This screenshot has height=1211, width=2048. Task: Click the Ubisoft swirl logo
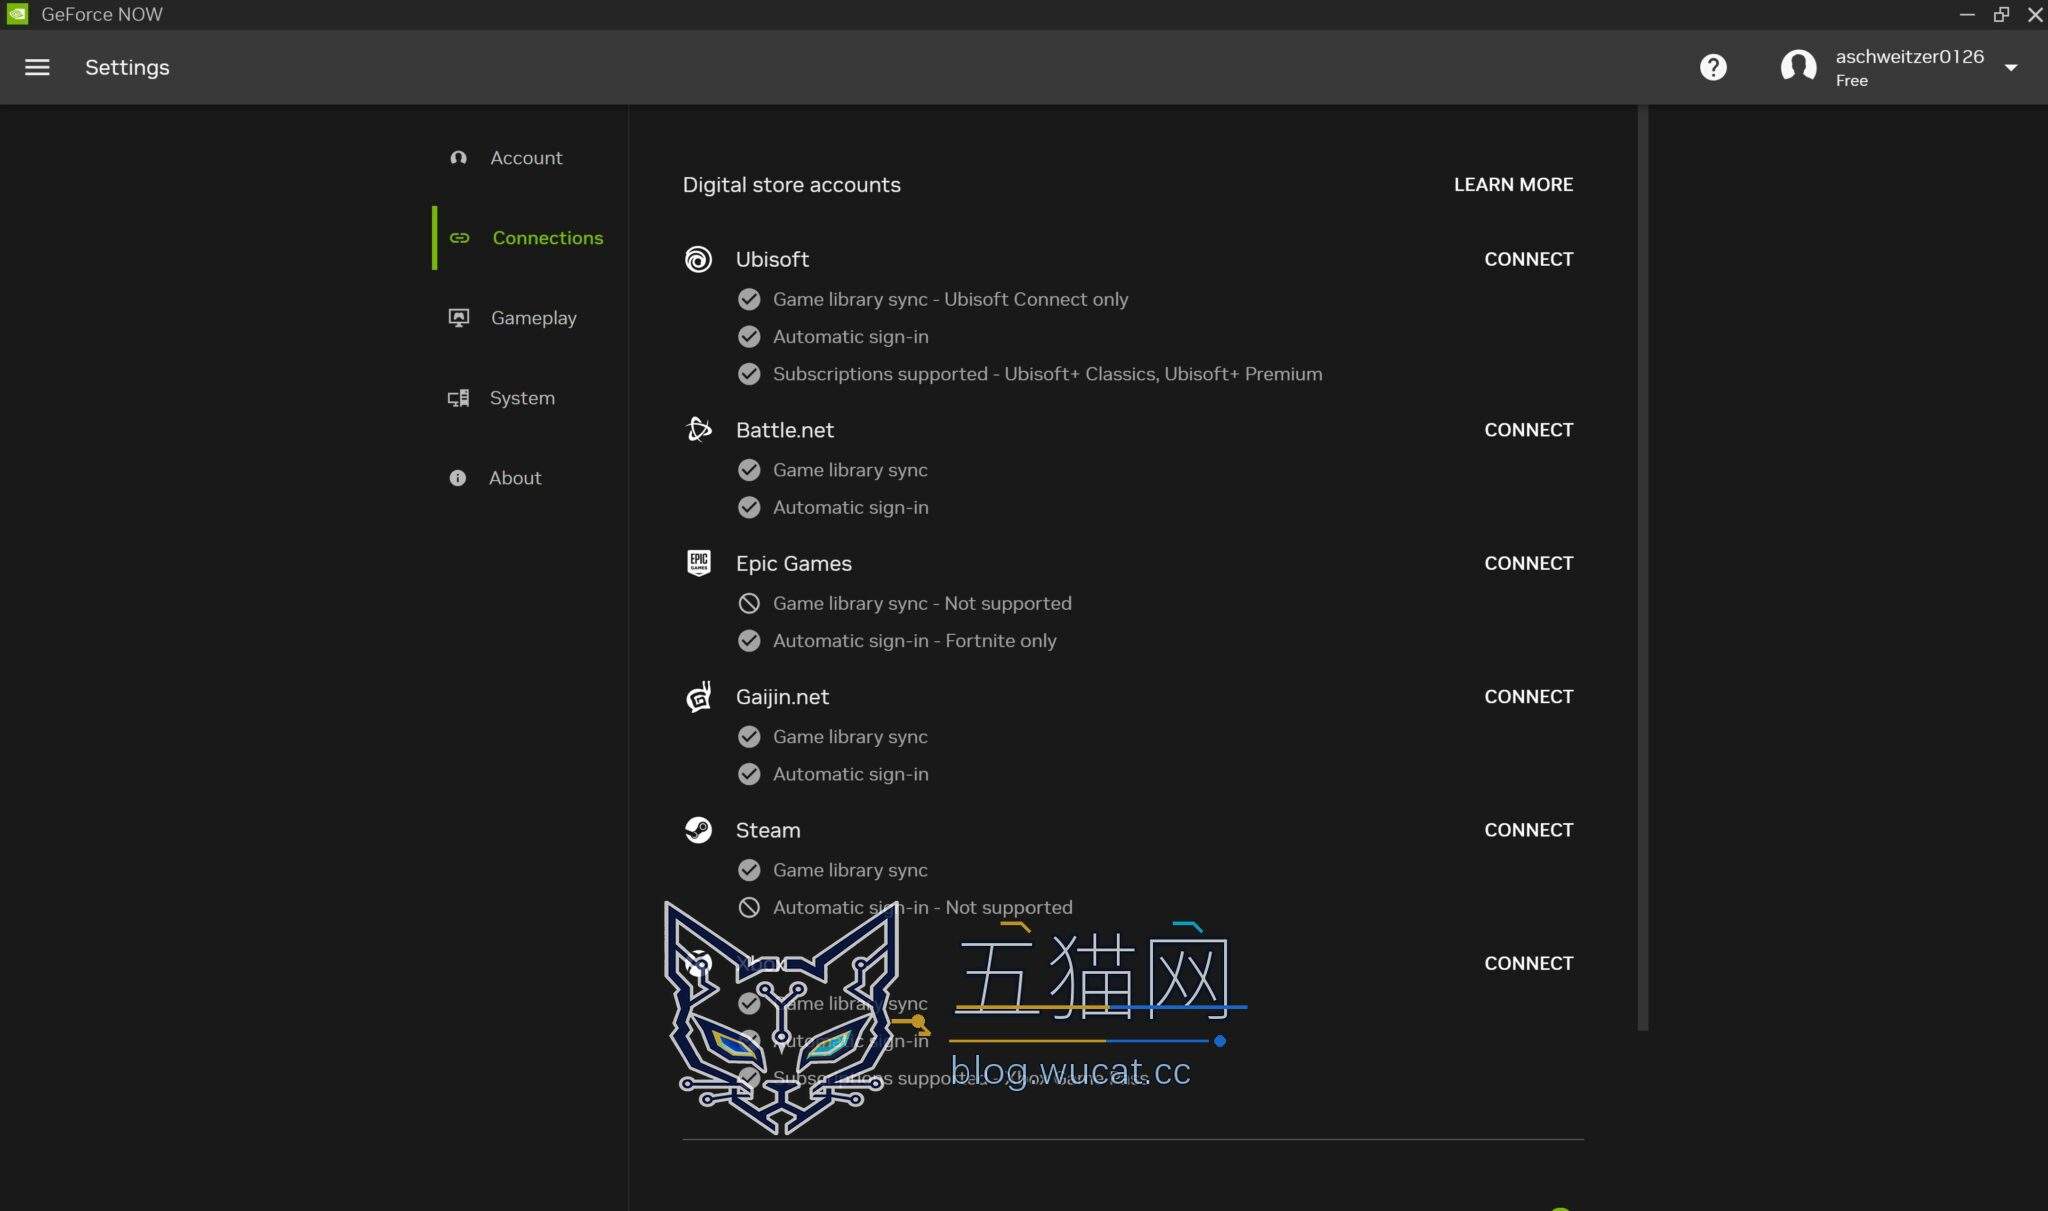point(698,259)
